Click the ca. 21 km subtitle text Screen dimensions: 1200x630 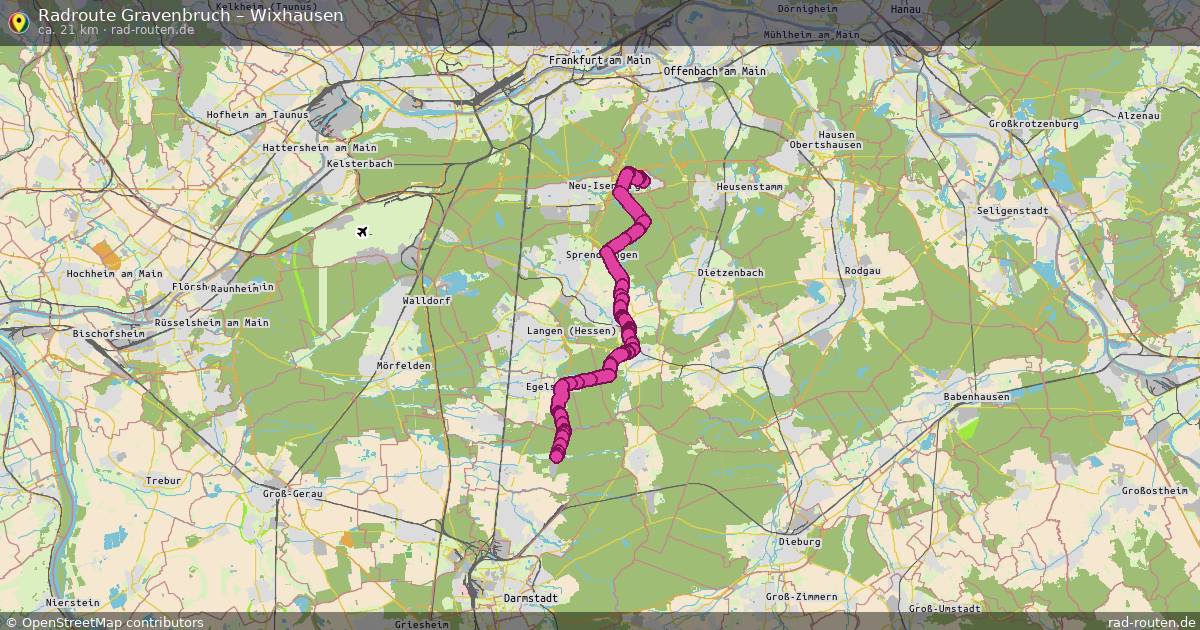point(68,30)
